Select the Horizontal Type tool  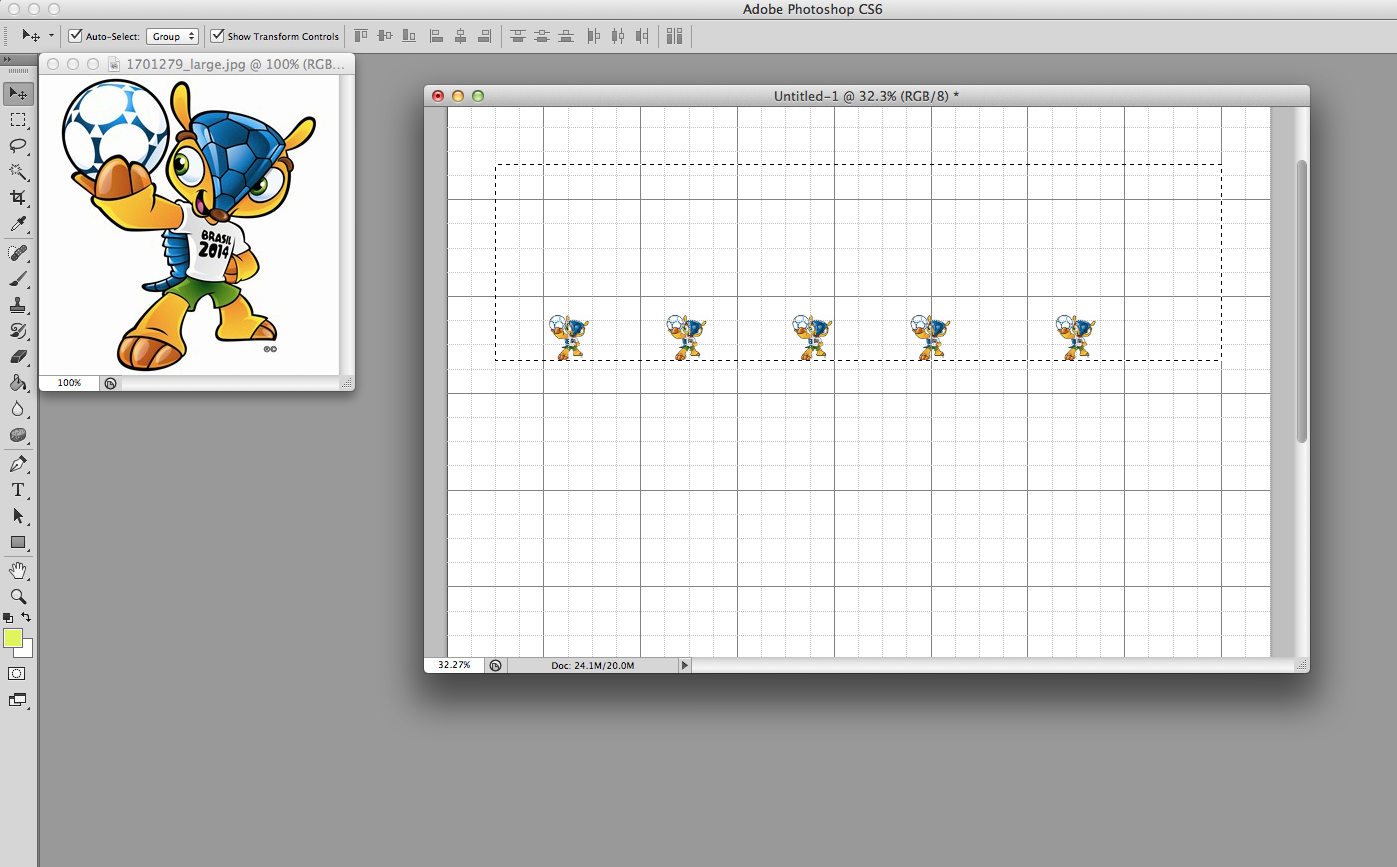pos(18,490)
